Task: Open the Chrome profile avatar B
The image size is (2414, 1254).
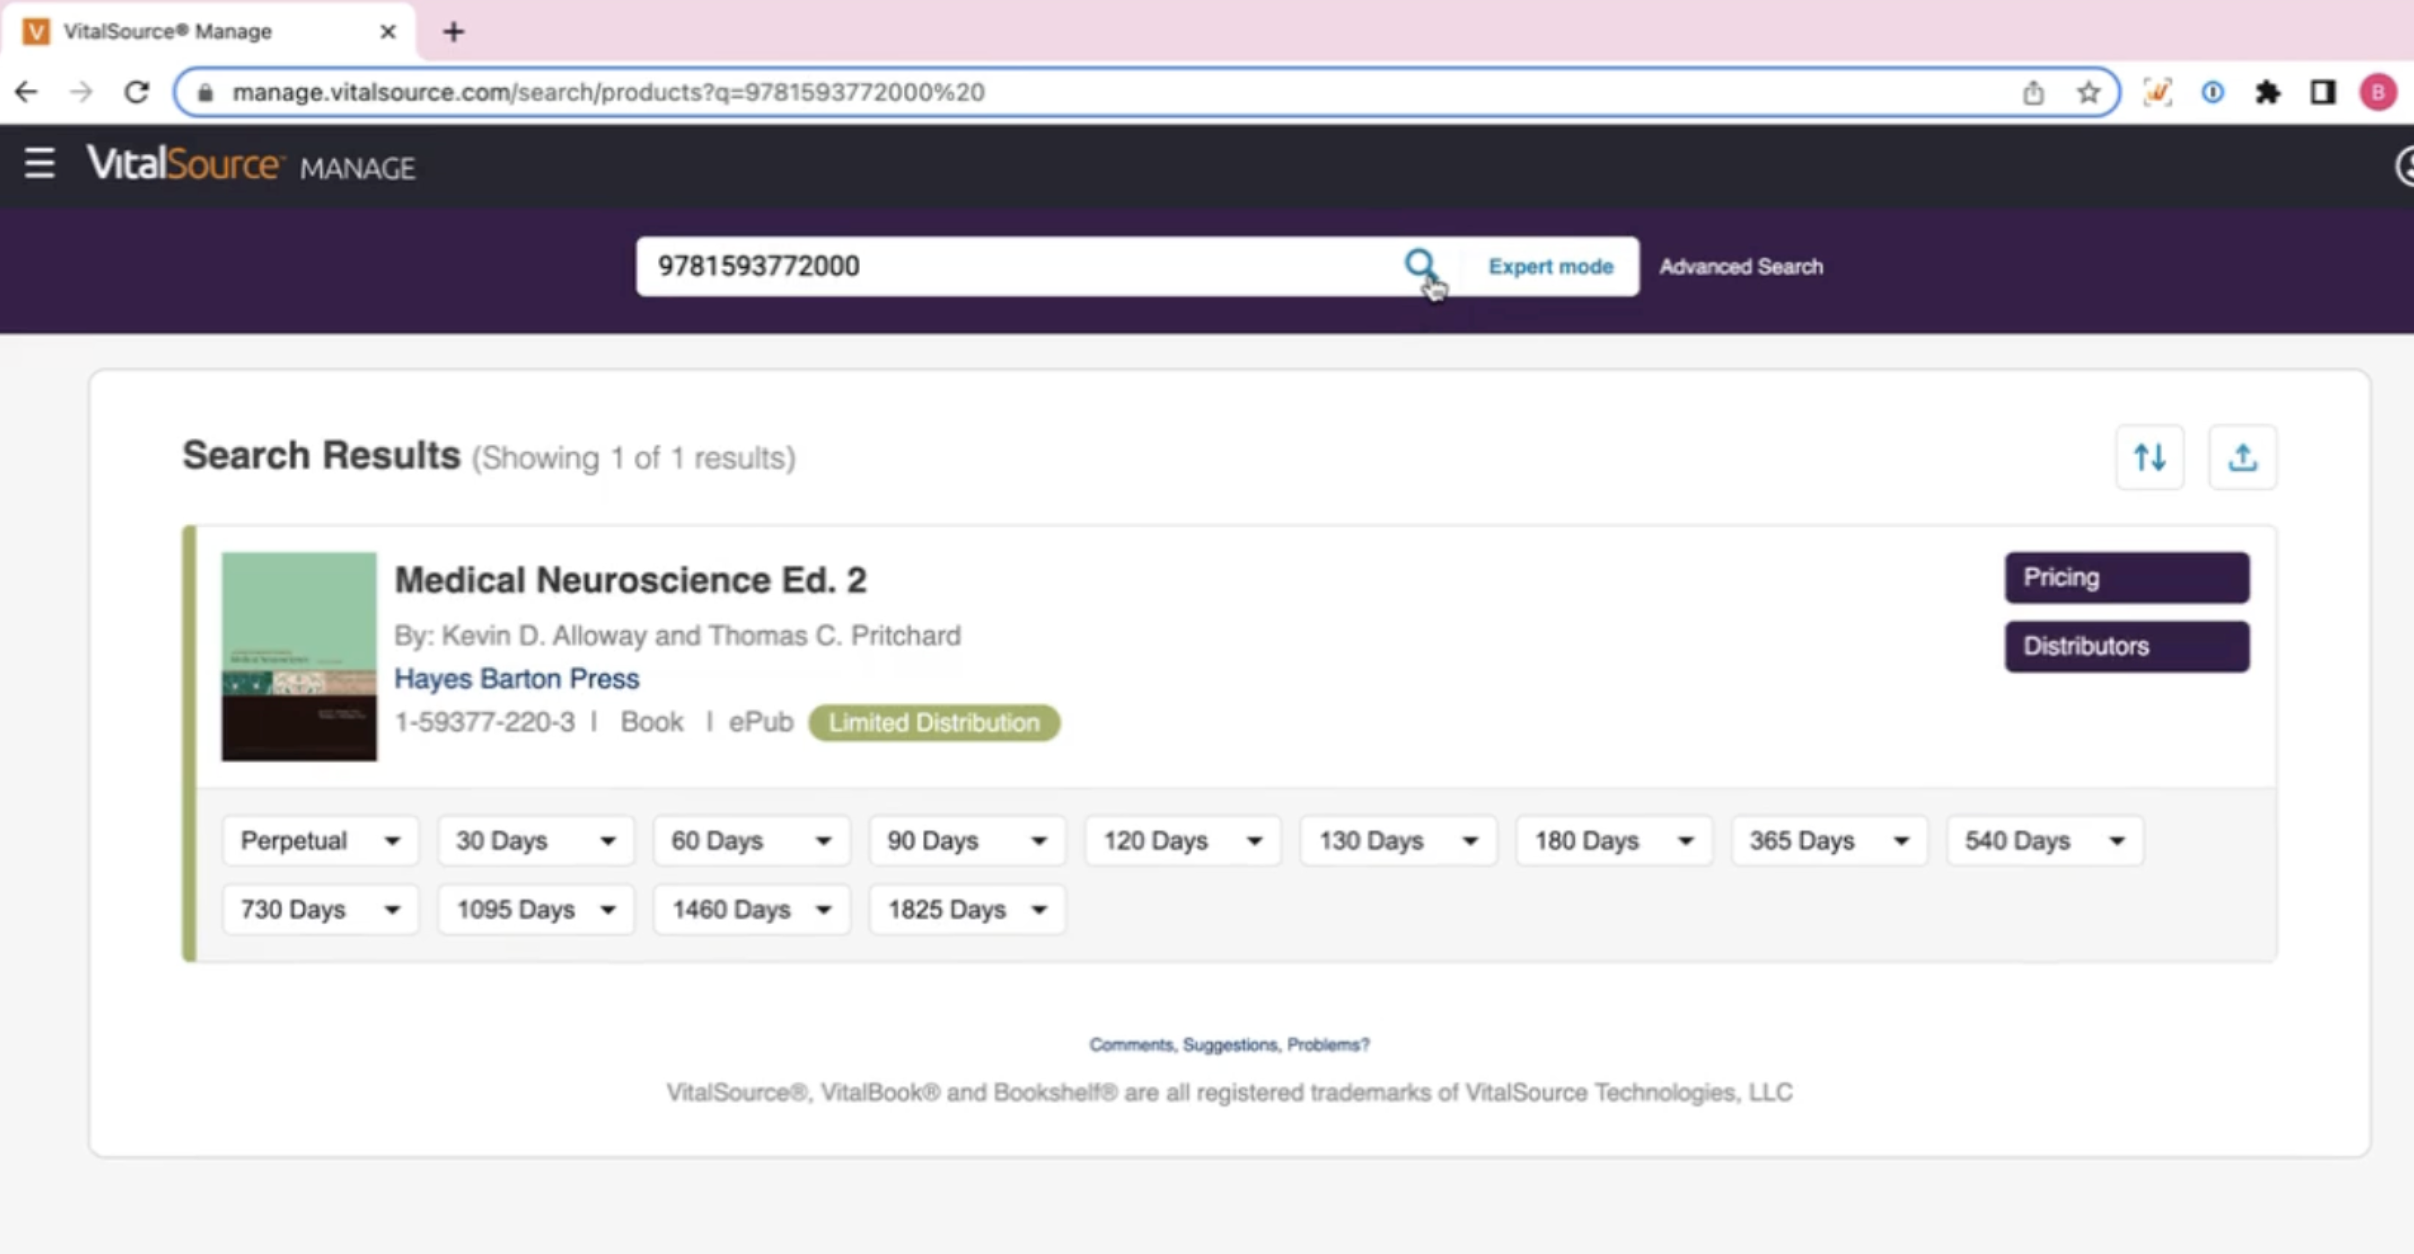Action: pos(2378,92)
